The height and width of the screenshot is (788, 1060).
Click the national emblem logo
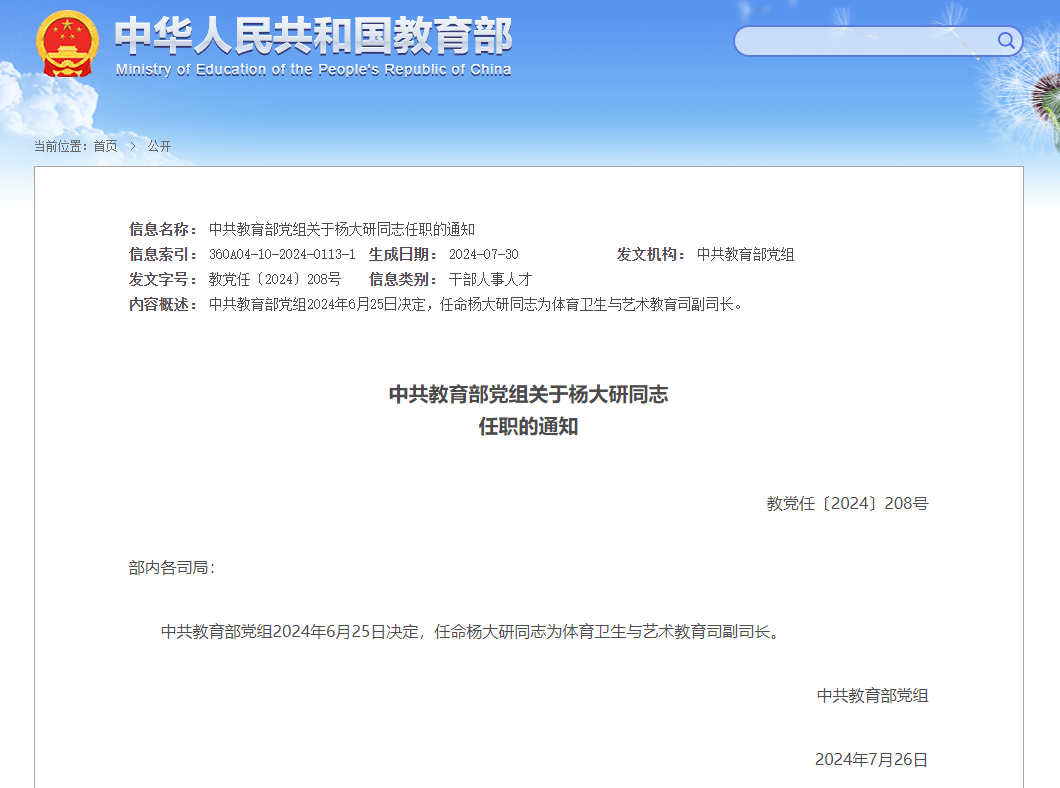point(67,43)
